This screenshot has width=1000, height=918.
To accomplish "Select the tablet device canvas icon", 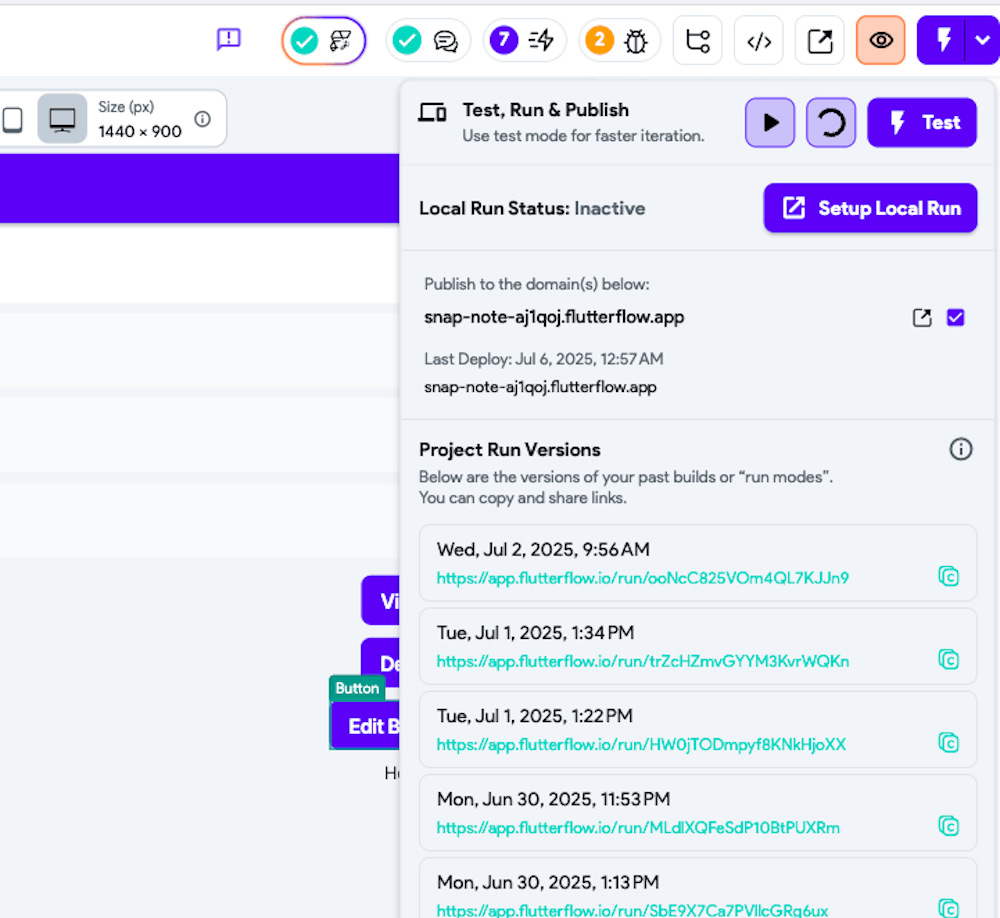I will click(x=12, y=119).
